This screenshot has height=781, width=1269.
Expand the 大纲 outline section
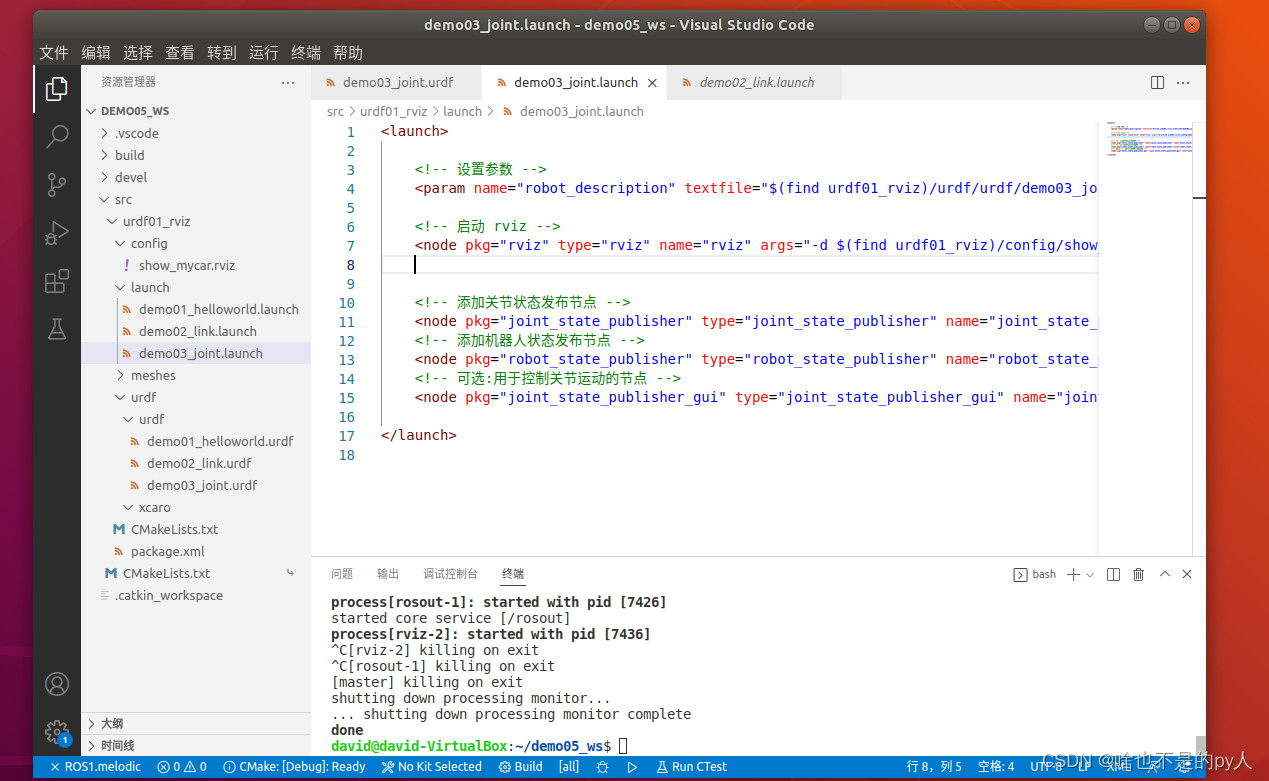click(196, 723)
